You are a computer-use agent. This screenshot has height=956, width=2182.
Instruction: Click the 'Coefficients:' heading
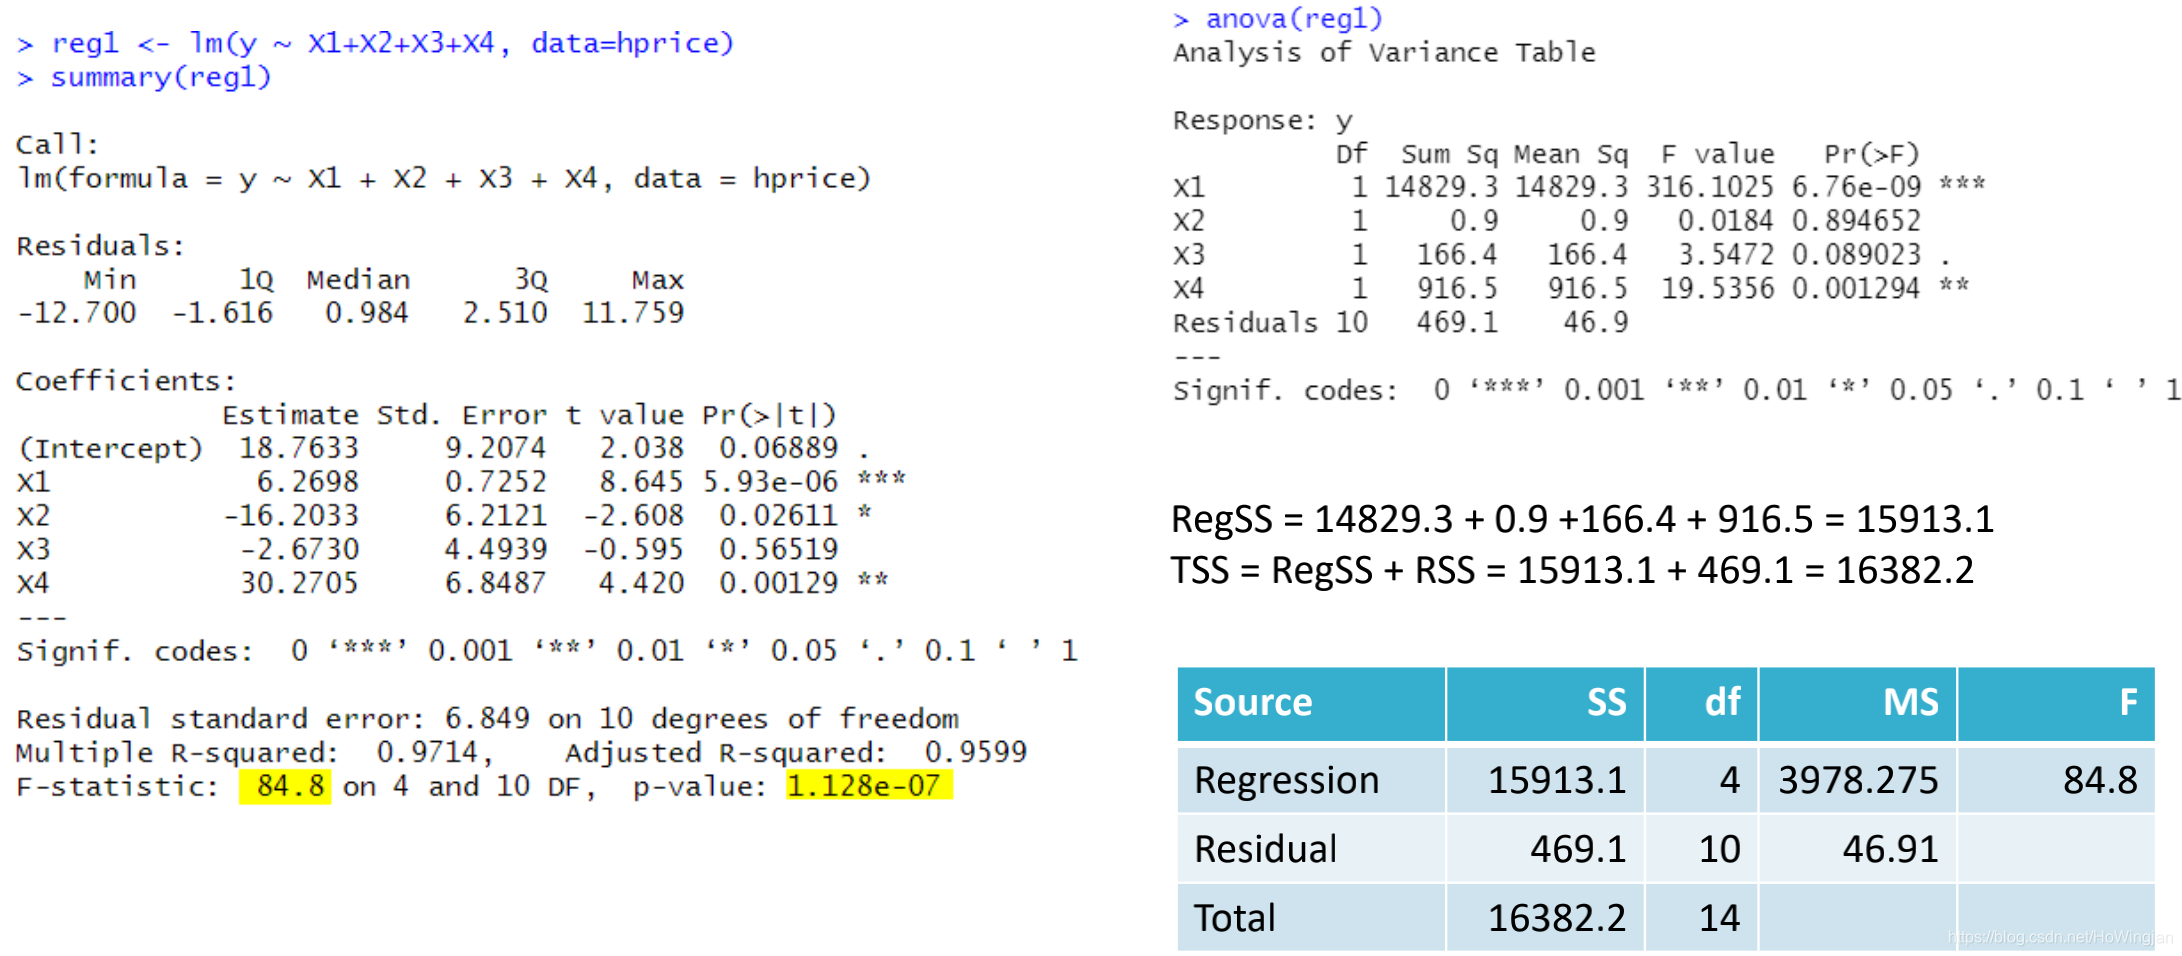point(126,380)
